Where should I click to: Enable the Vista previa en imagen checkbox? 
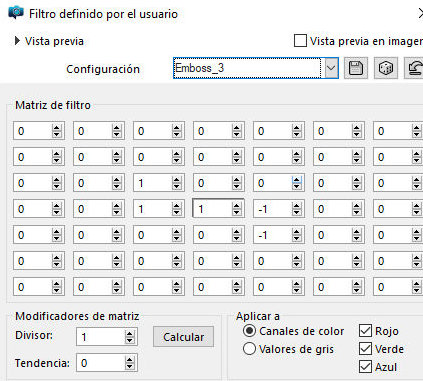(300, 41)
